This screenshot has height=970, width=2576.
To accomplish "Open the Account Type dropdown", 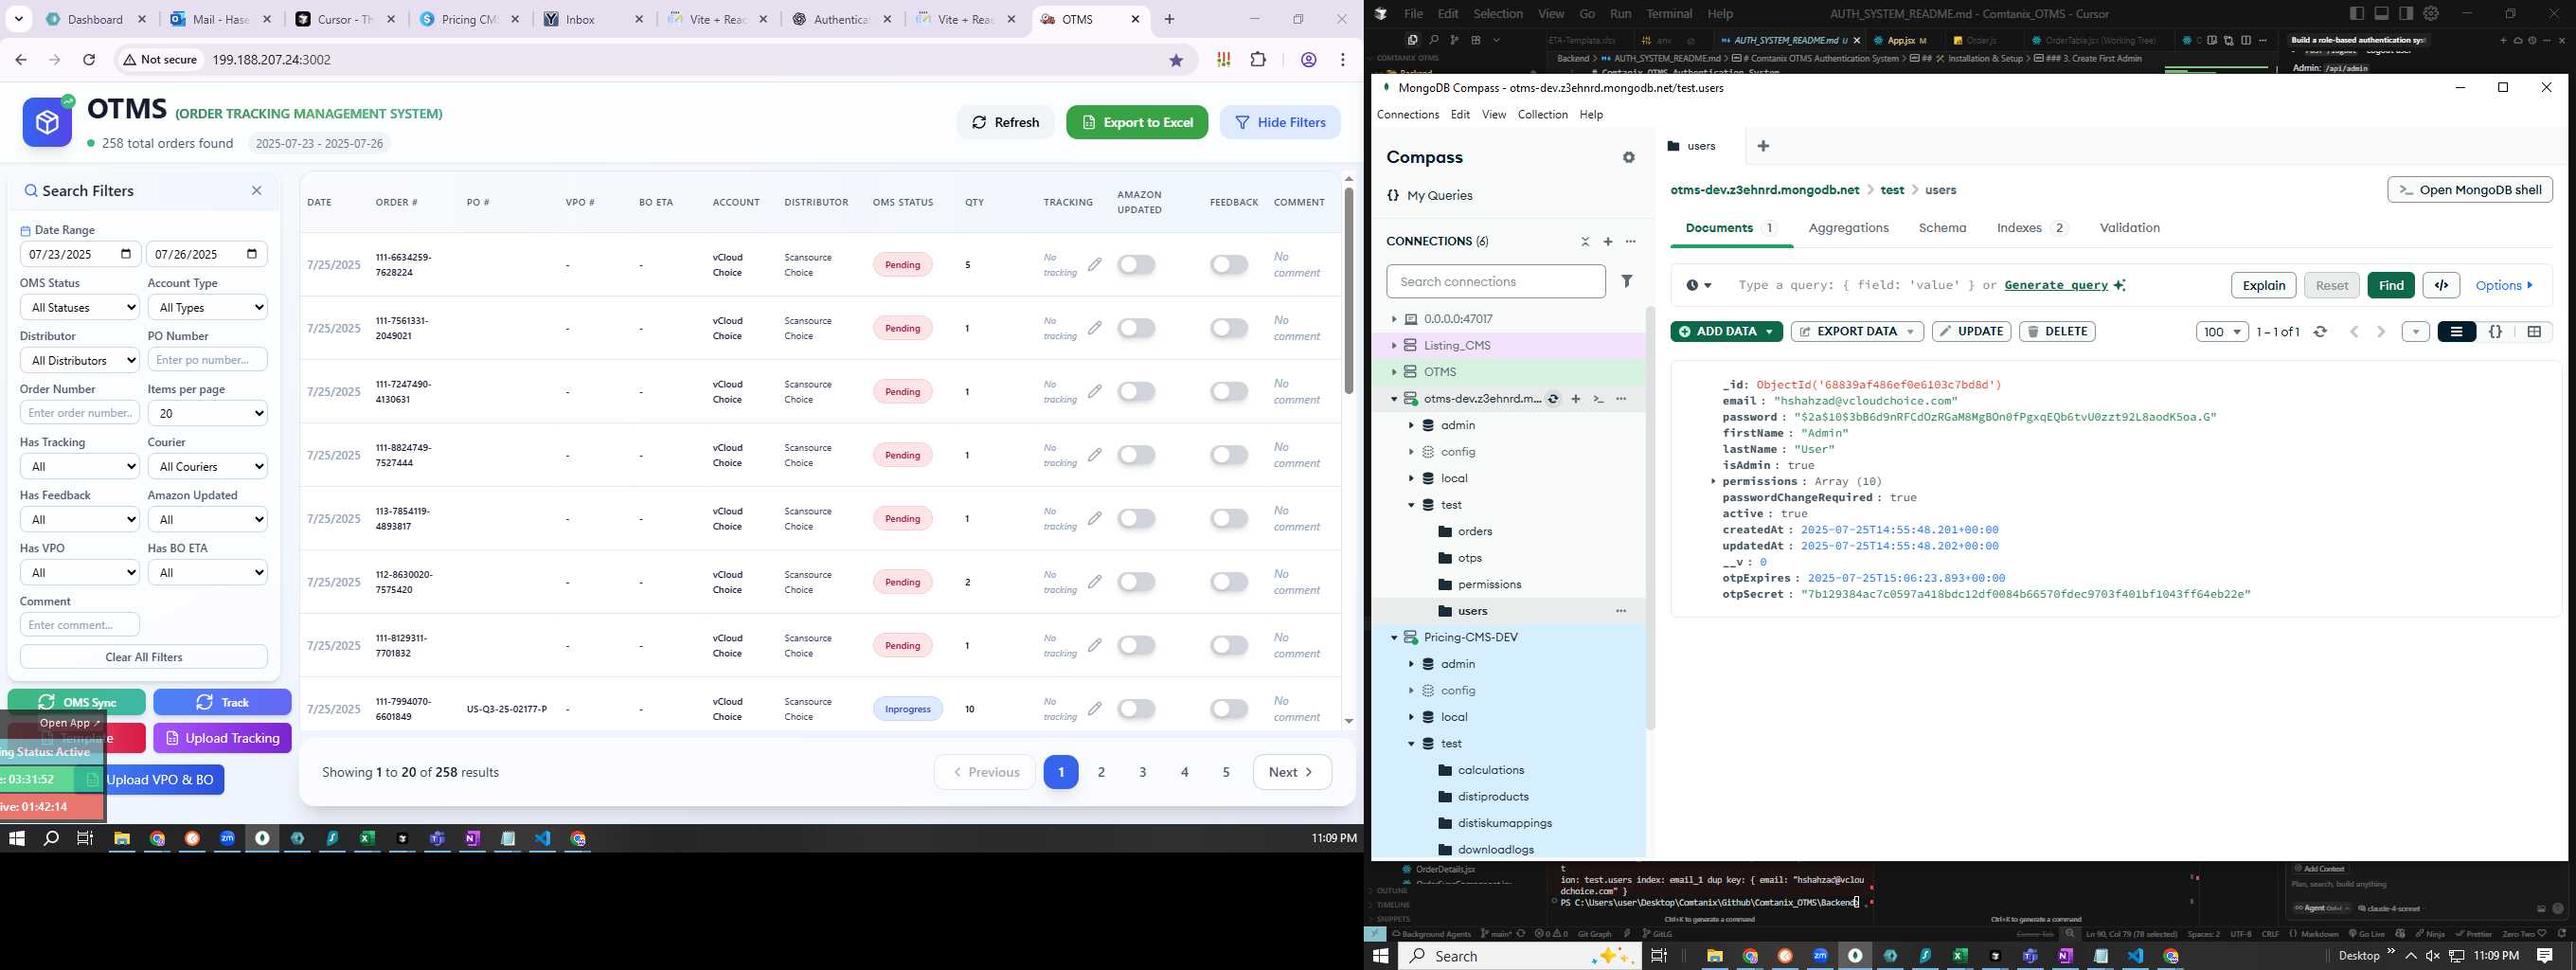I will (x=208, y=307).
